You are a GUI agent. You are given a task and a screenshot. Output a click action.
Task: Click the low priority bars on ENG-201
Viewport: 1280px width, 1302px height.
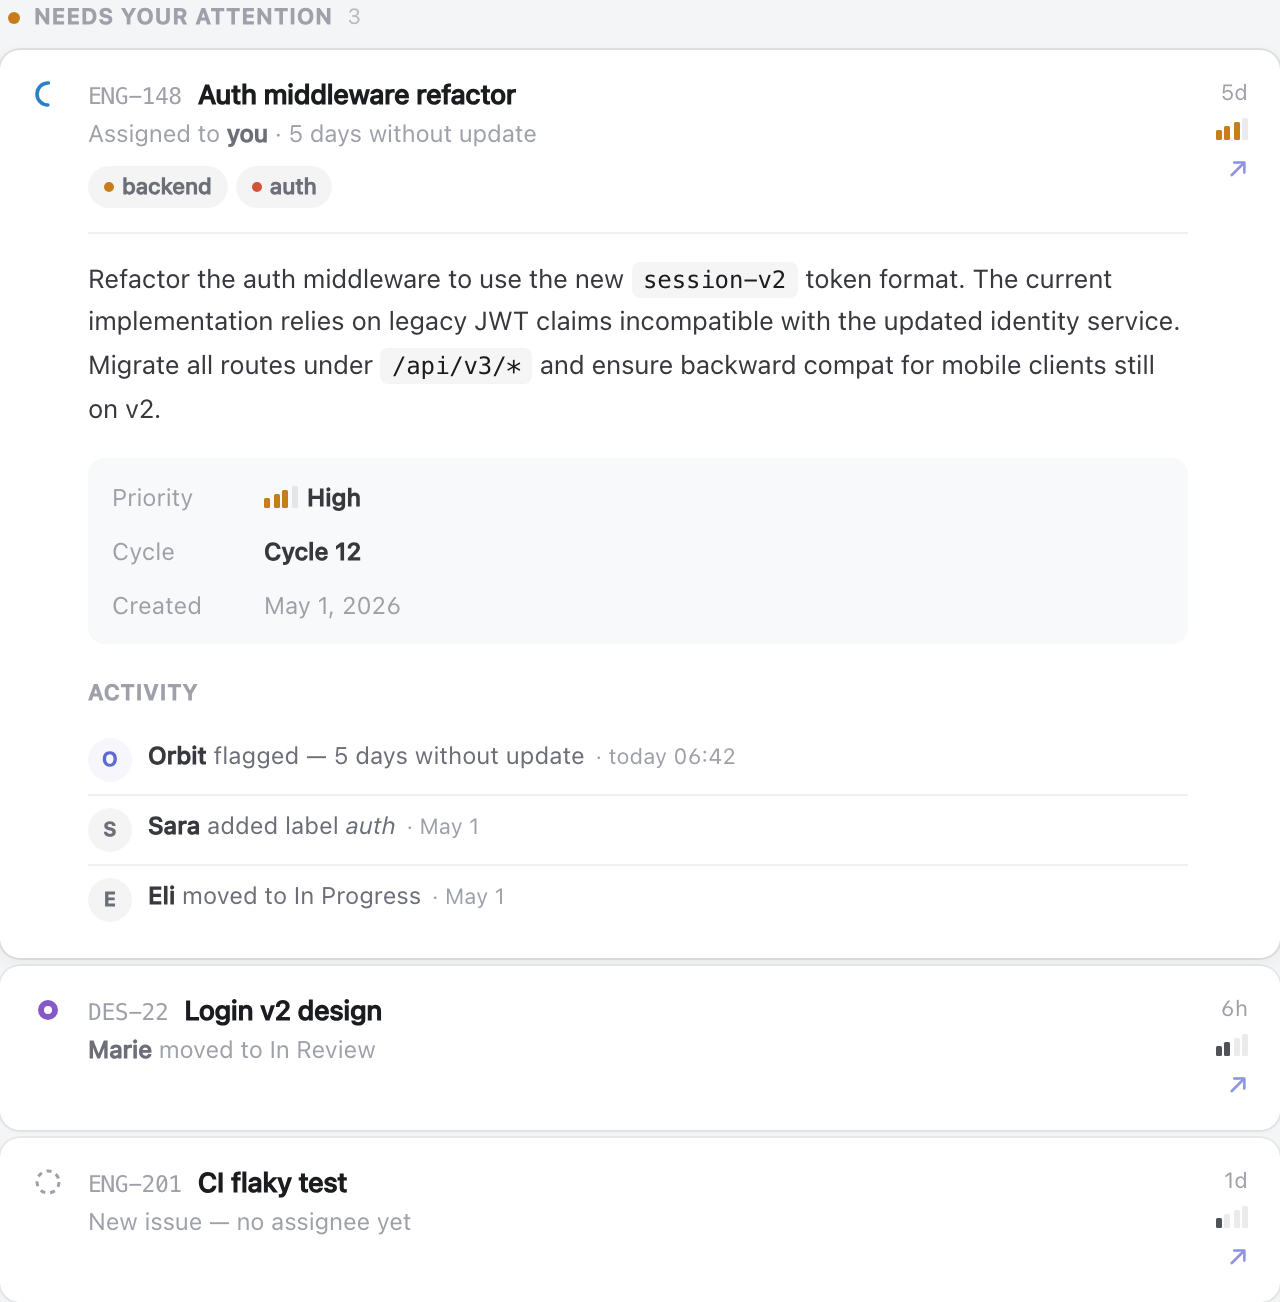point(1232,1219)
